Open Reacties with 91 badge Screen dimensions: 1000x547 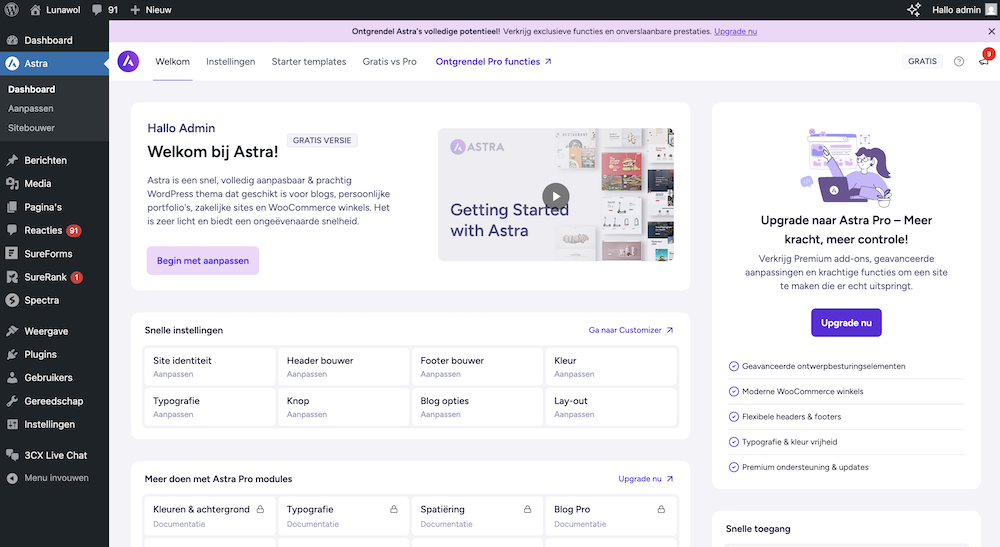tap(54, 230)
